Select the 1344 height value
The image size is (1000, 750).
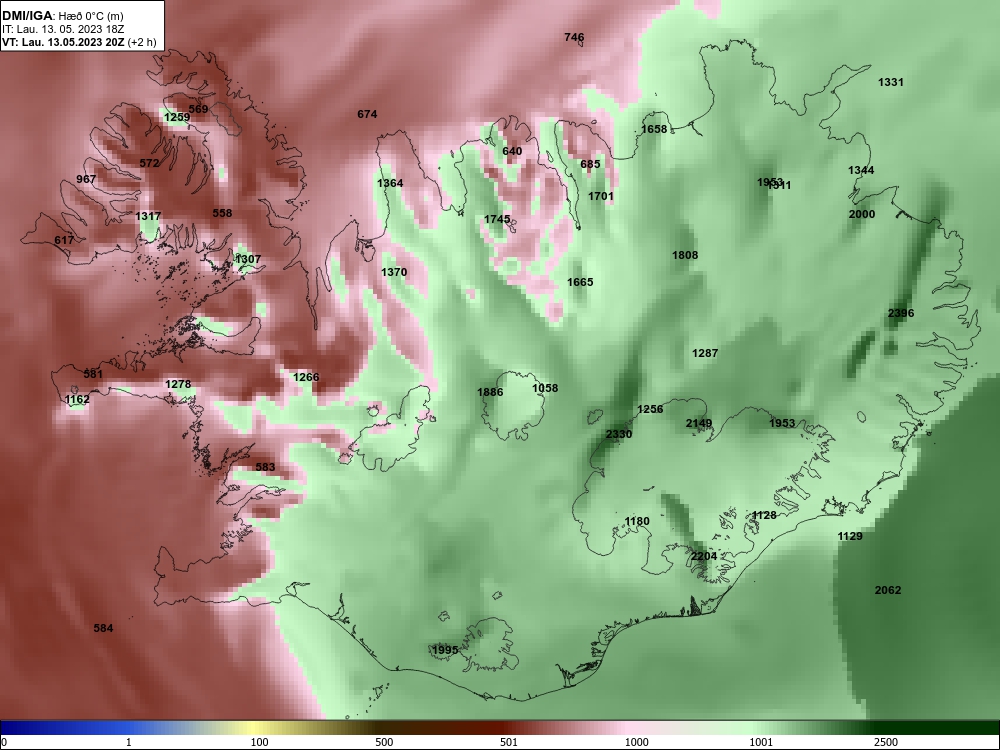point(861,170)
